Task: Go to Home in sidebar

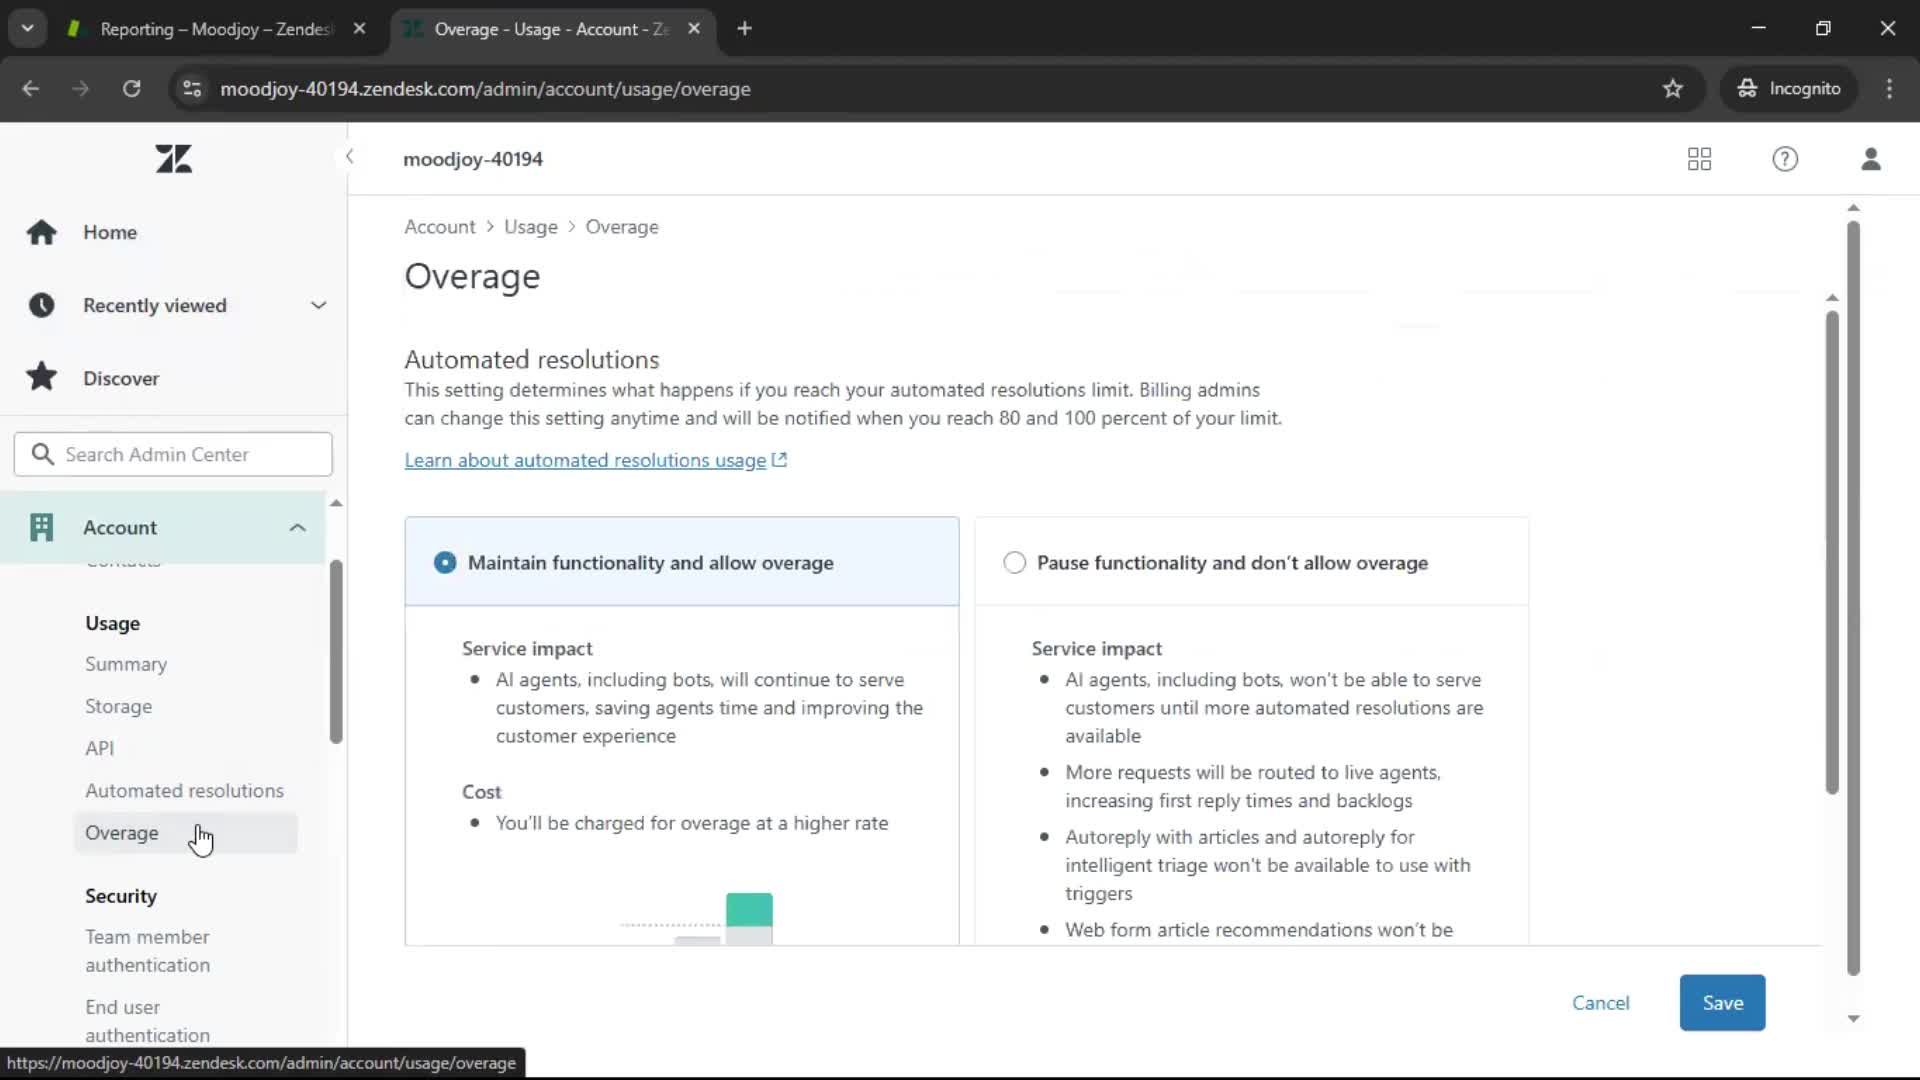Action: pyautogui.click(x=110, y=232)
